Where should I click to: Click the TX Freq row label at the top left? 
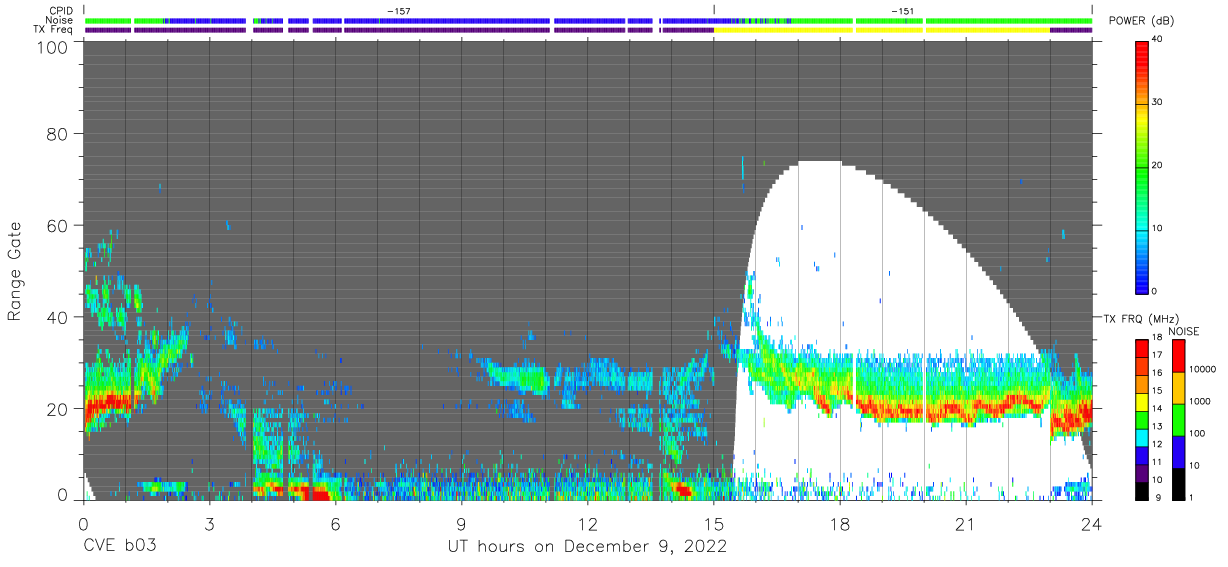coord(54,29)
